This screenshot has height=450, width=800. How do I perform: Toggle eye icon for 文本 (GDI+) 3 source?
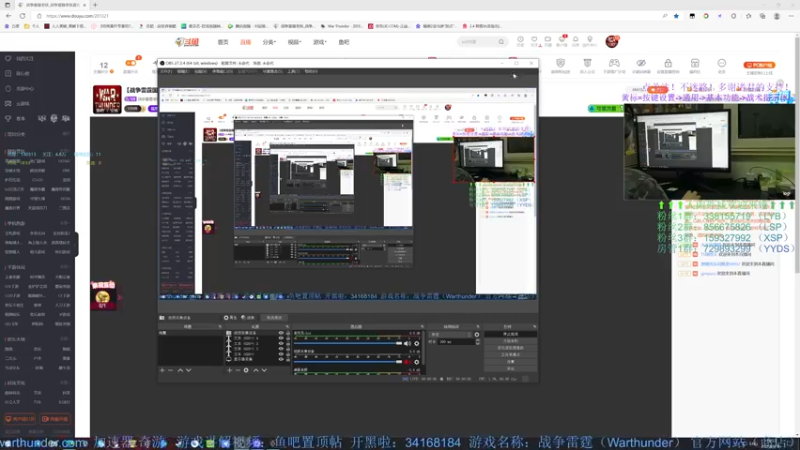(x=281, y=343)
